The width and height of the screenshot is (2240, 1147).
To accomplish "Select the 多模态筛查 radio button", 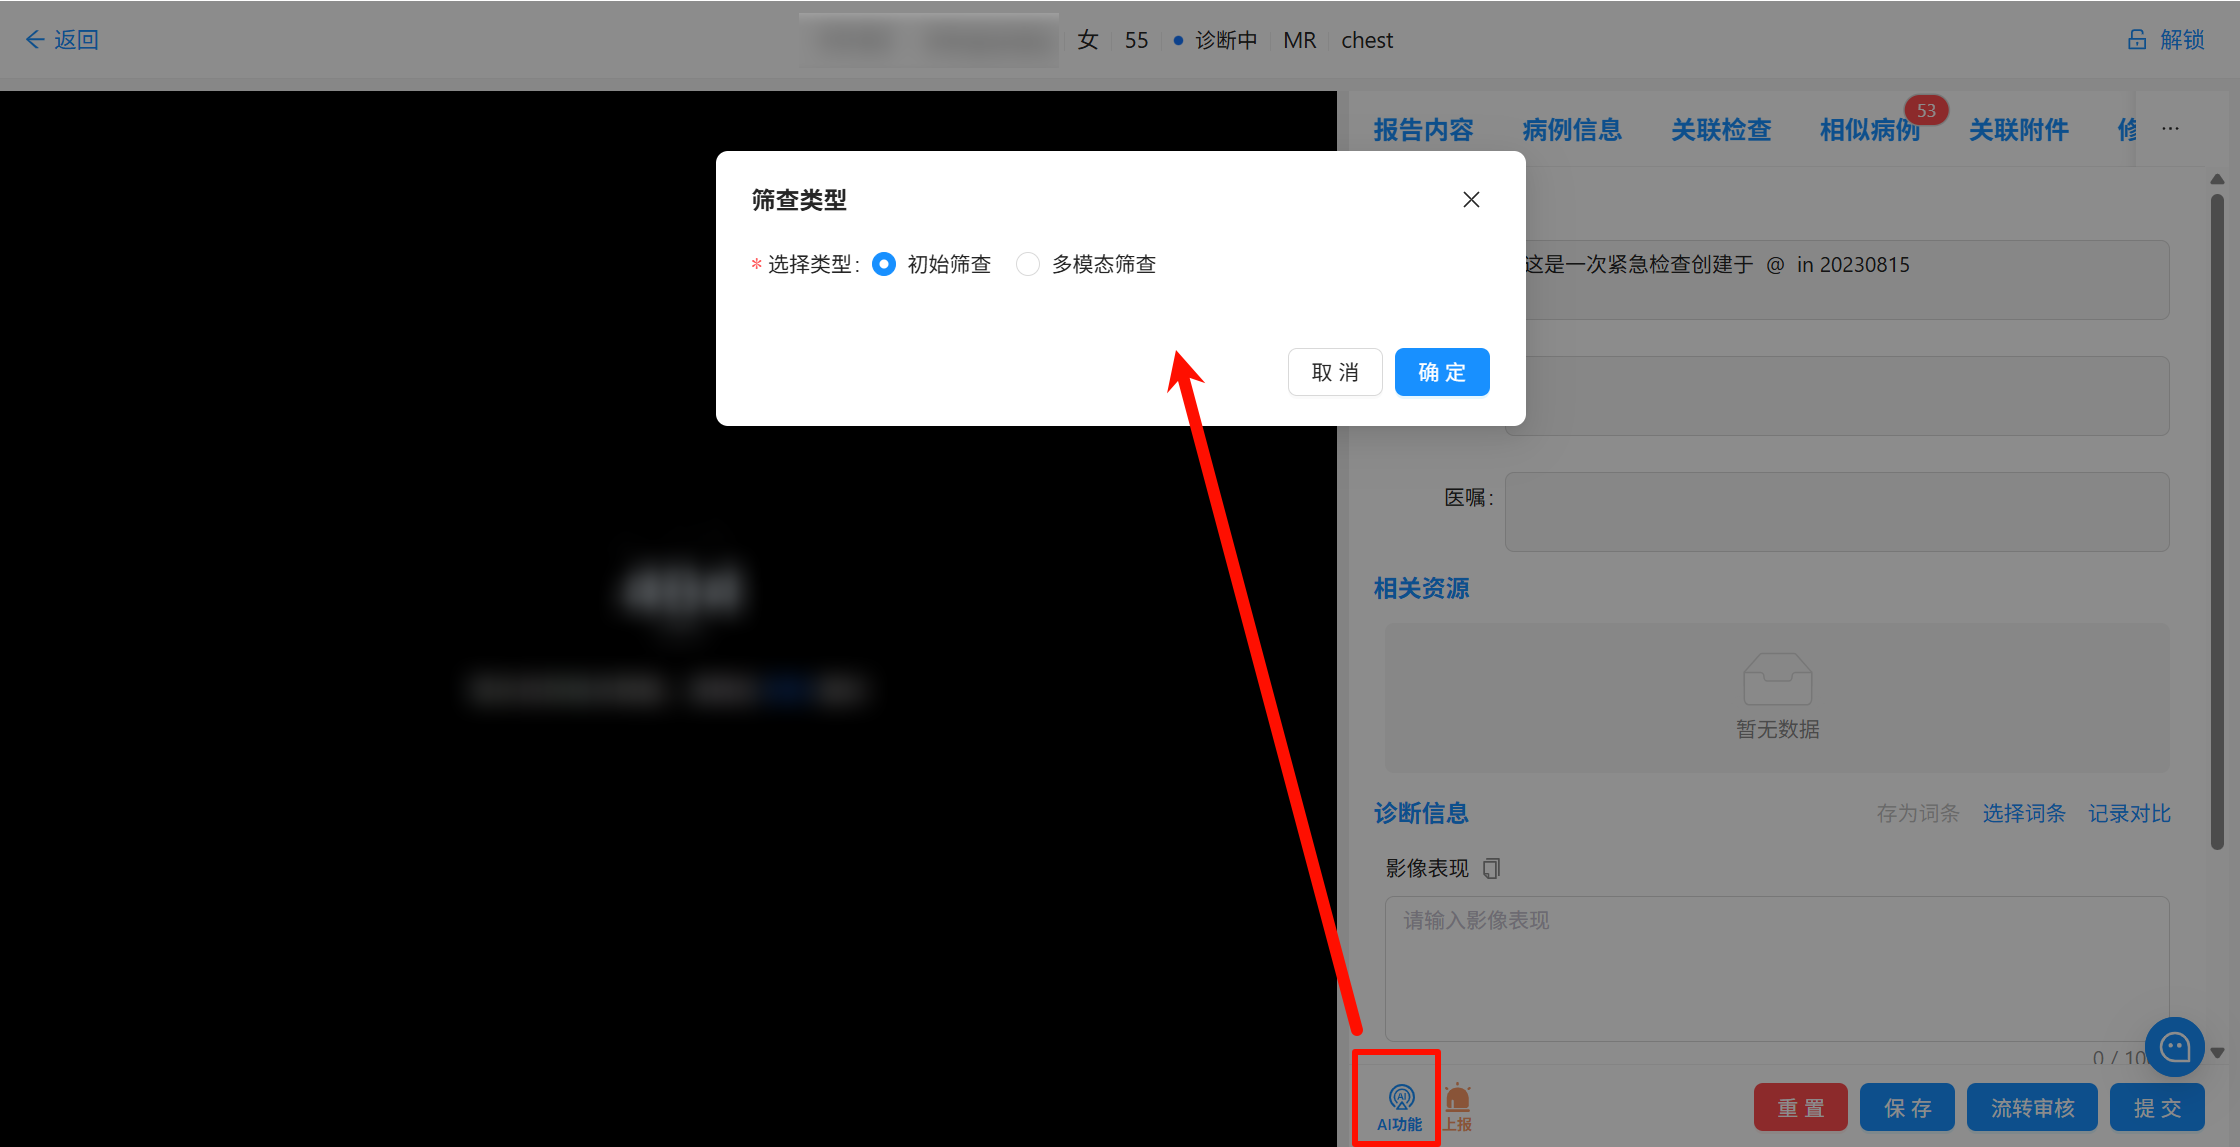I will [1028, 264].
